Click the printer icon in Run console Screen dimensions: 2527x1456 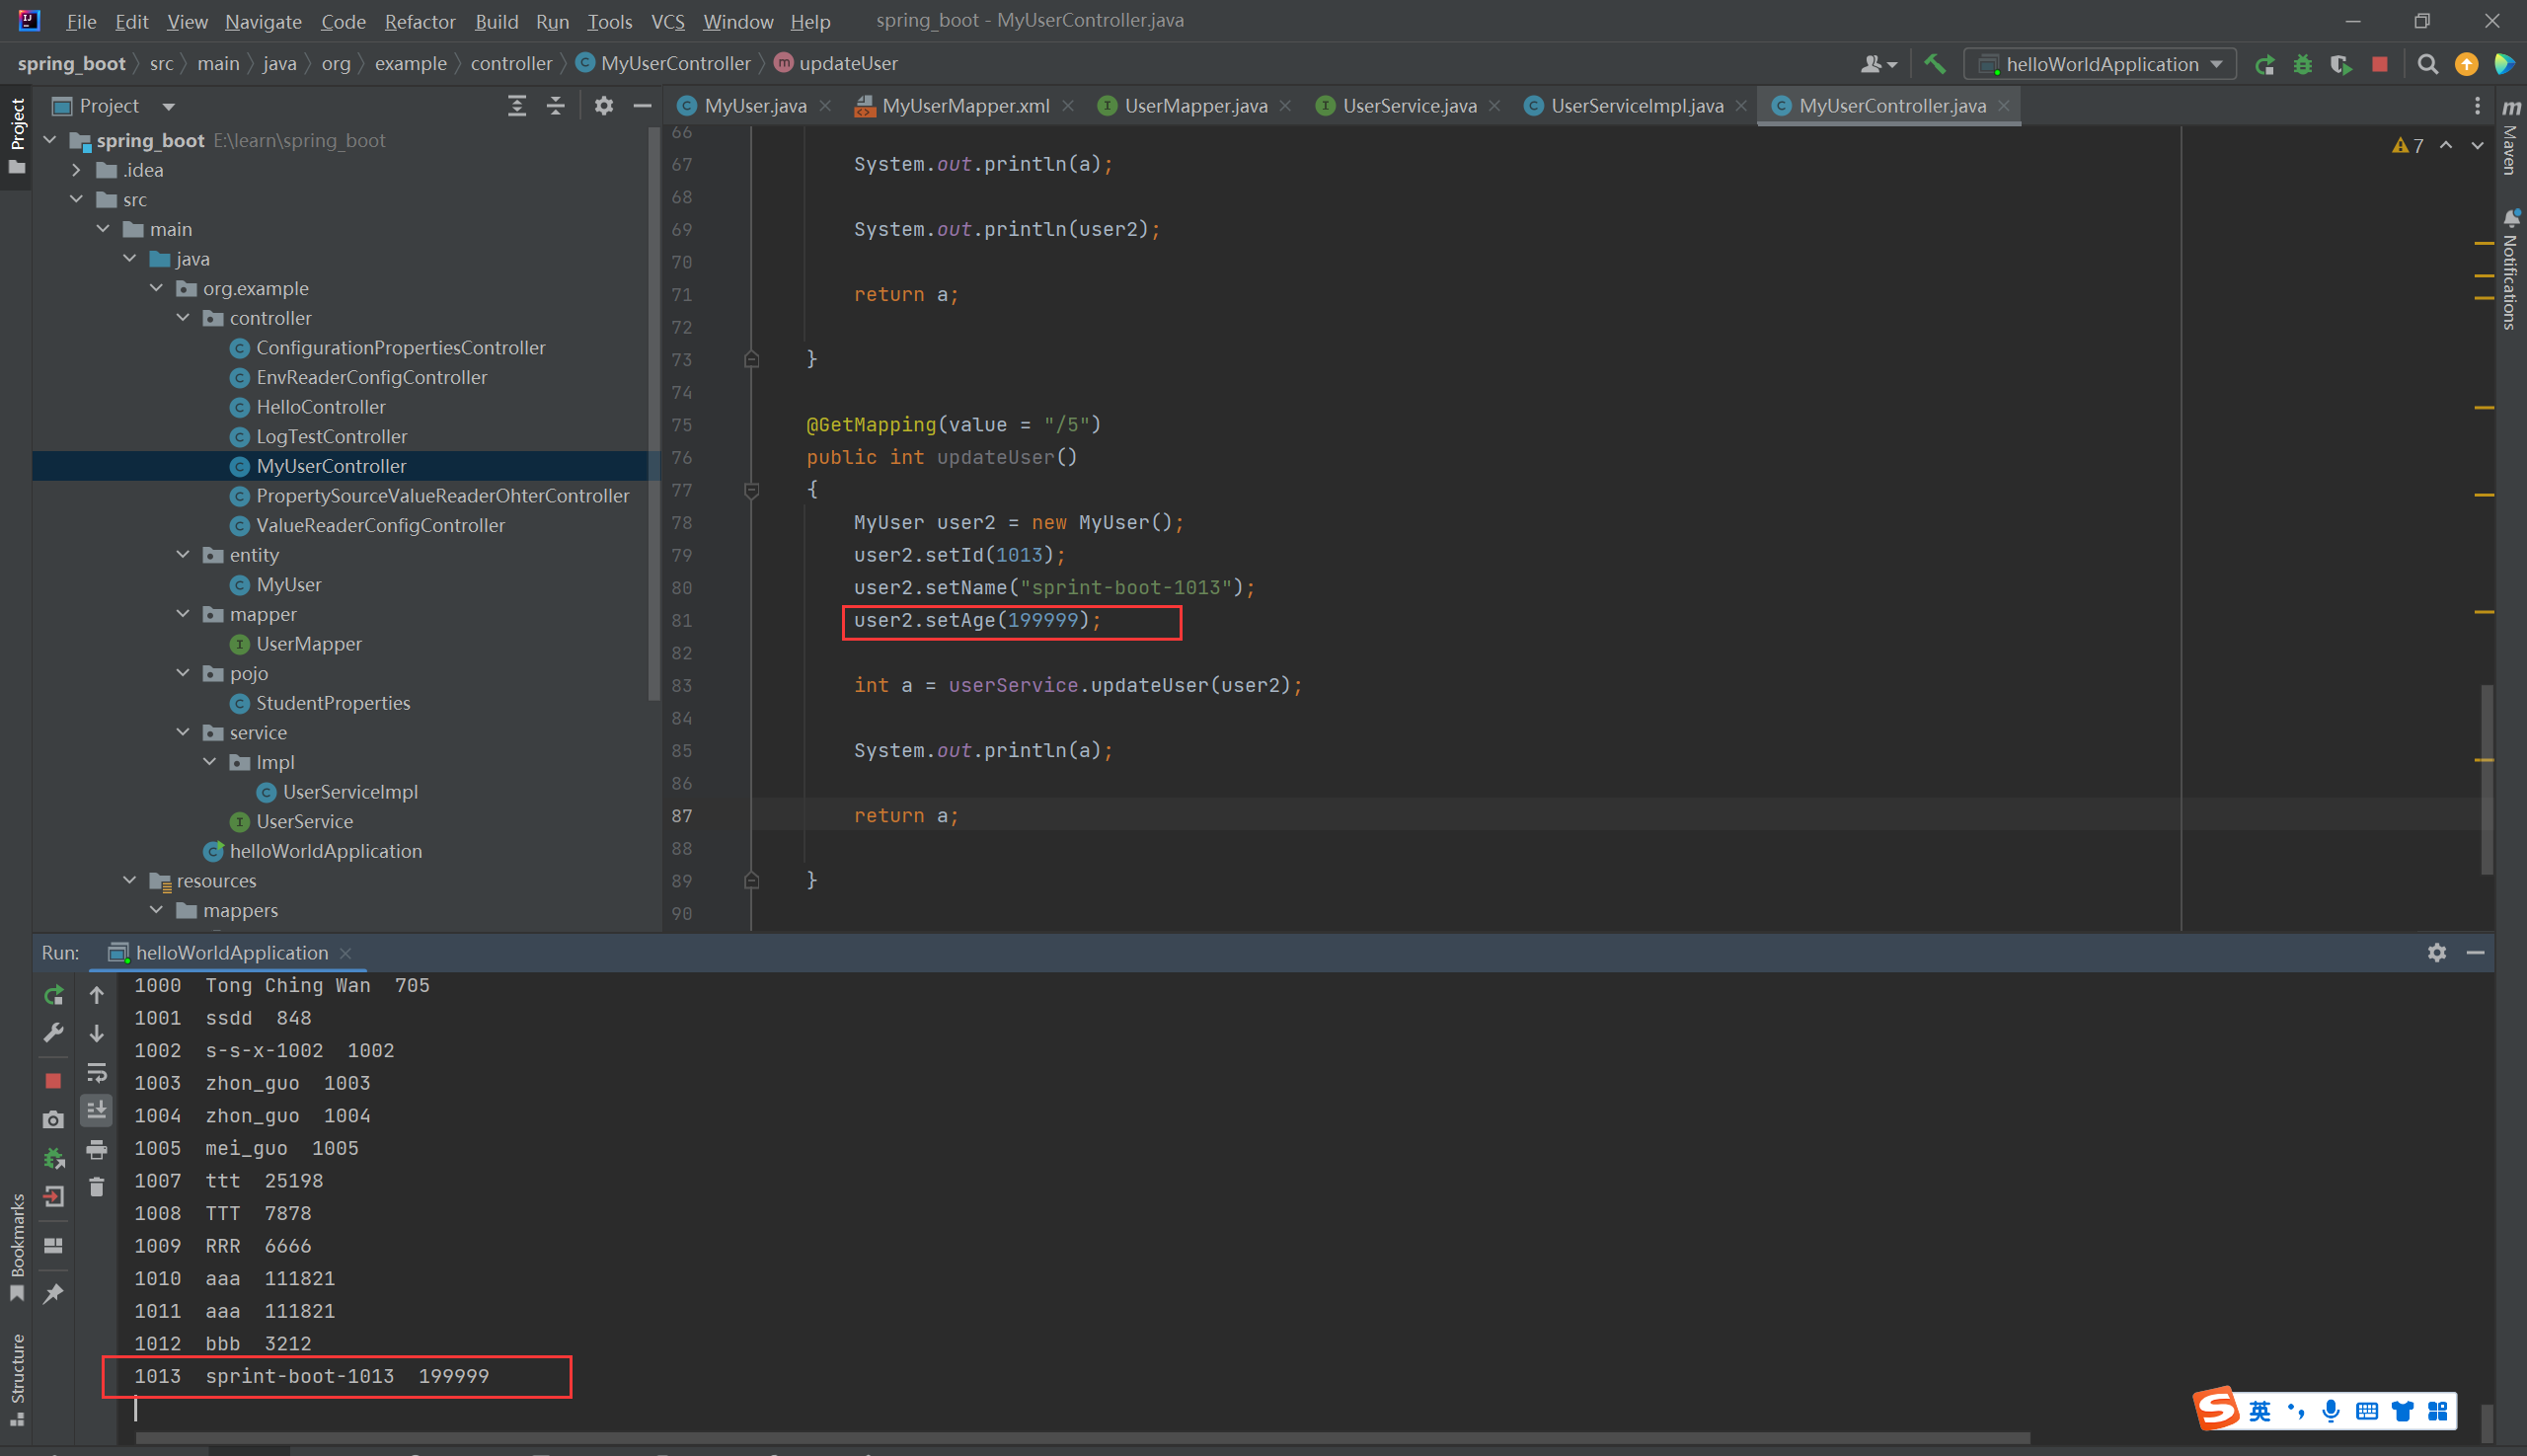tap(97, 1150)
